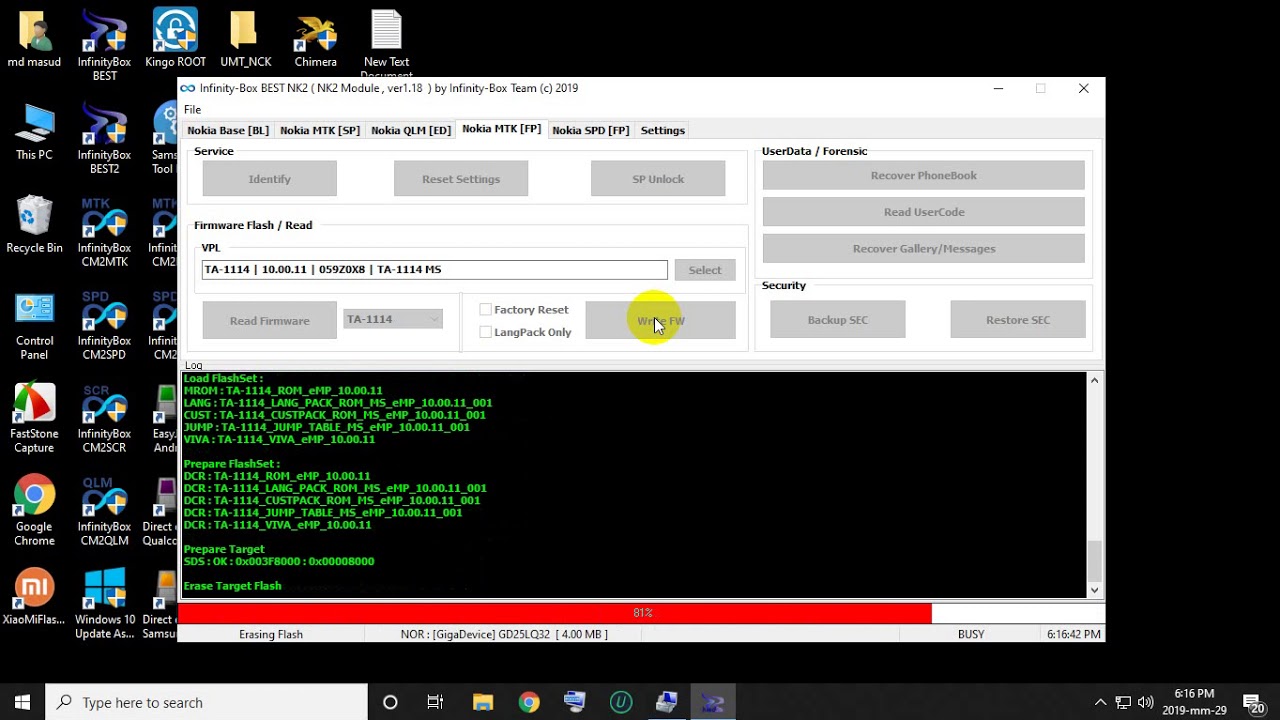Click 'Erase Target Flash' log line

coord(232,586)
